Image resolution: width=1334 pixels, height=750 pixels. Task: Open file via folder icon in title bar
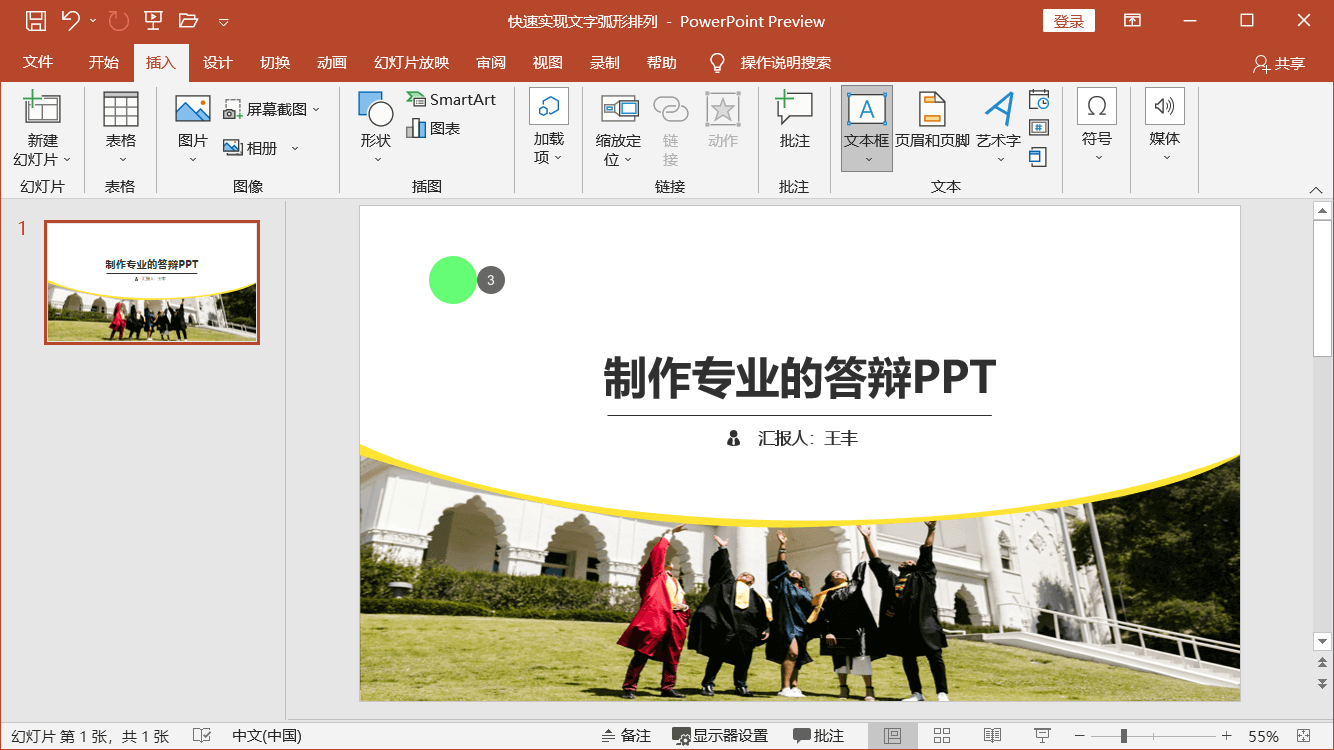click(188, 20)
